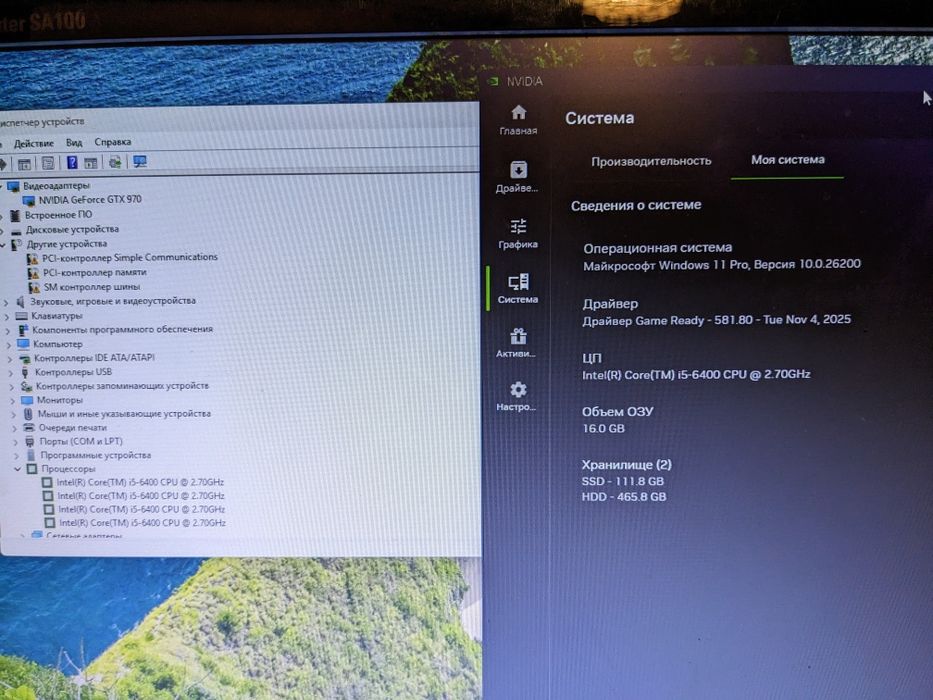Click the Мониторы monitor icon
This screenshot has width=933, height=700.
coord(27,400)
